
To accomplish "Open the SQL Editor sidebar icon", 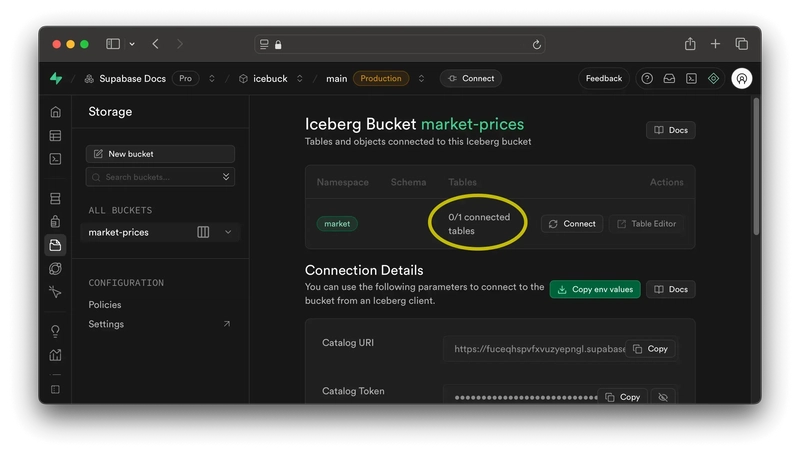I will [56, 159].
